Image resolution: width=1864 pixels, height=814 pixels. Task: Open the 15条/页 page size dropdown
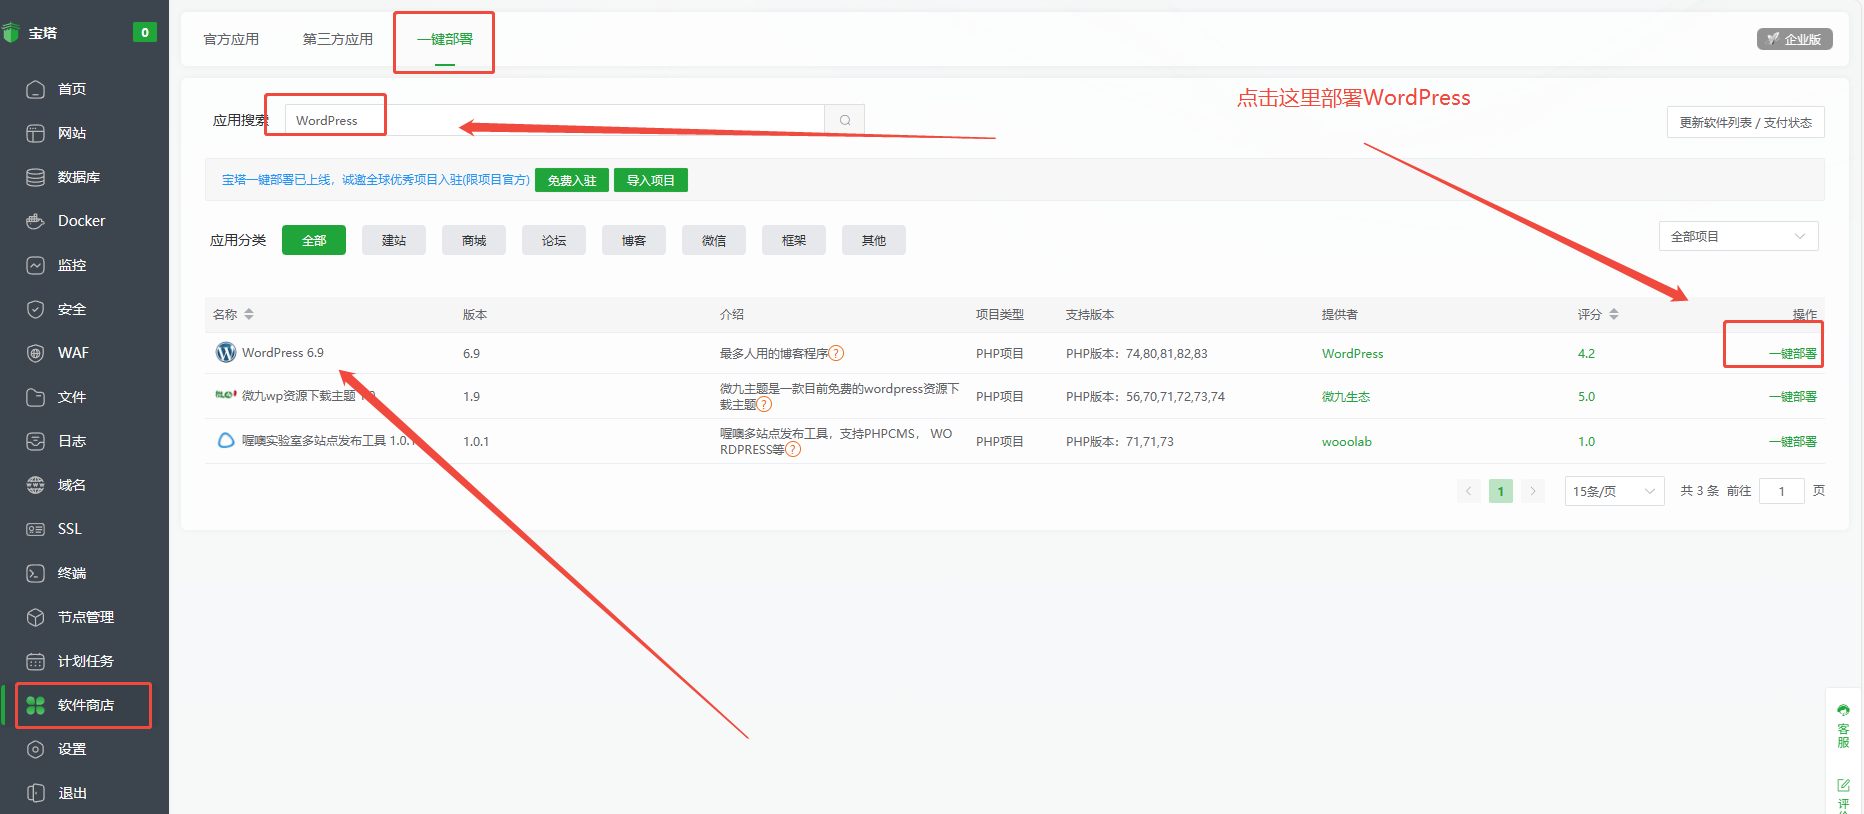click(1614, 491)
